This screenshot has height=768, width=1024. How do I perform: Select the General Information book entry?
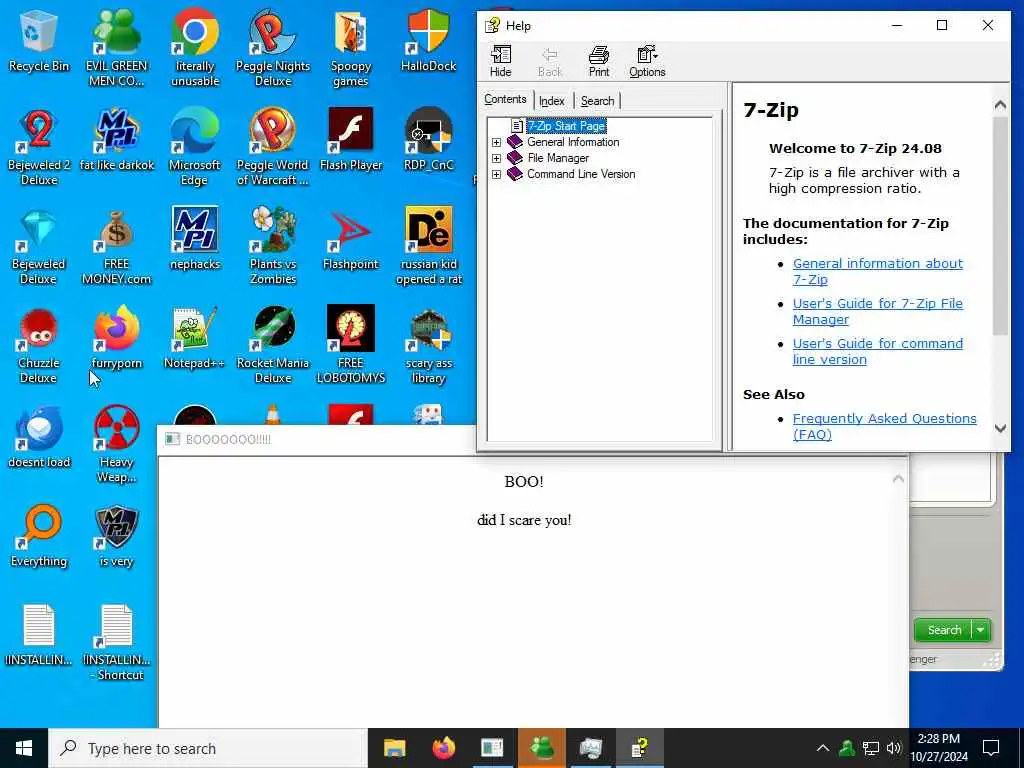click(573, 142)
